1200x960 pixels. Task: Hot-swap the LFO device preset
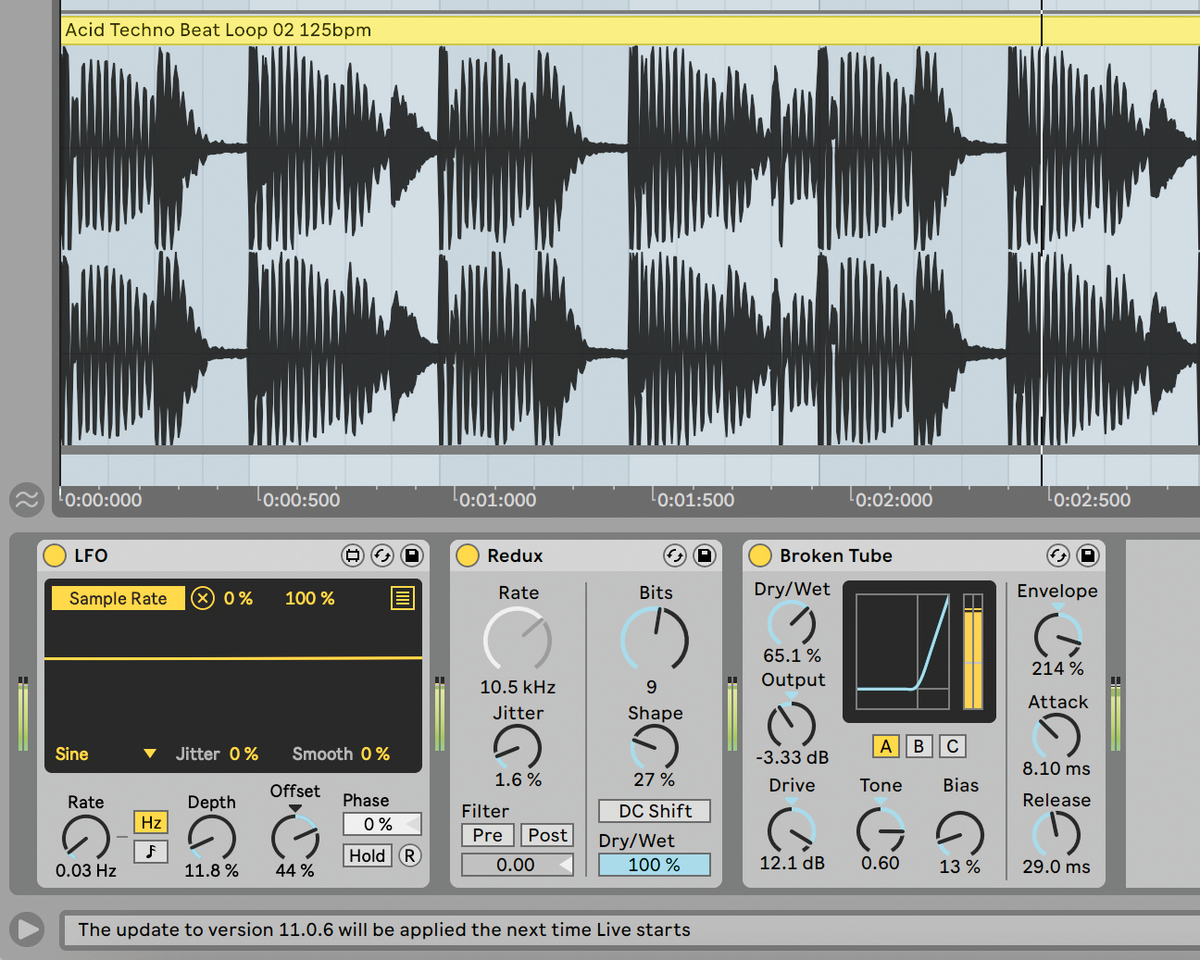pos(381,555)
